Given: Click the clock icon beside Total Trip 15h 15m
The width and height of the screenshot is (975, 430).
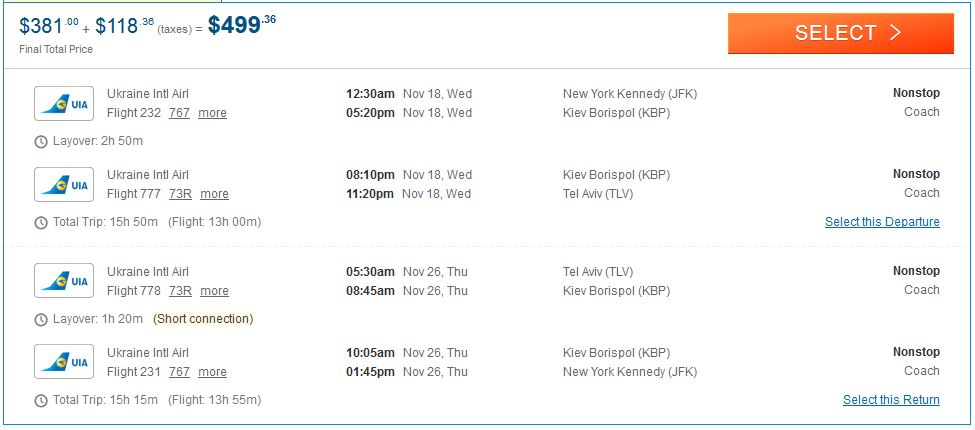Looking at the screenshot, I should click(41, 400).
